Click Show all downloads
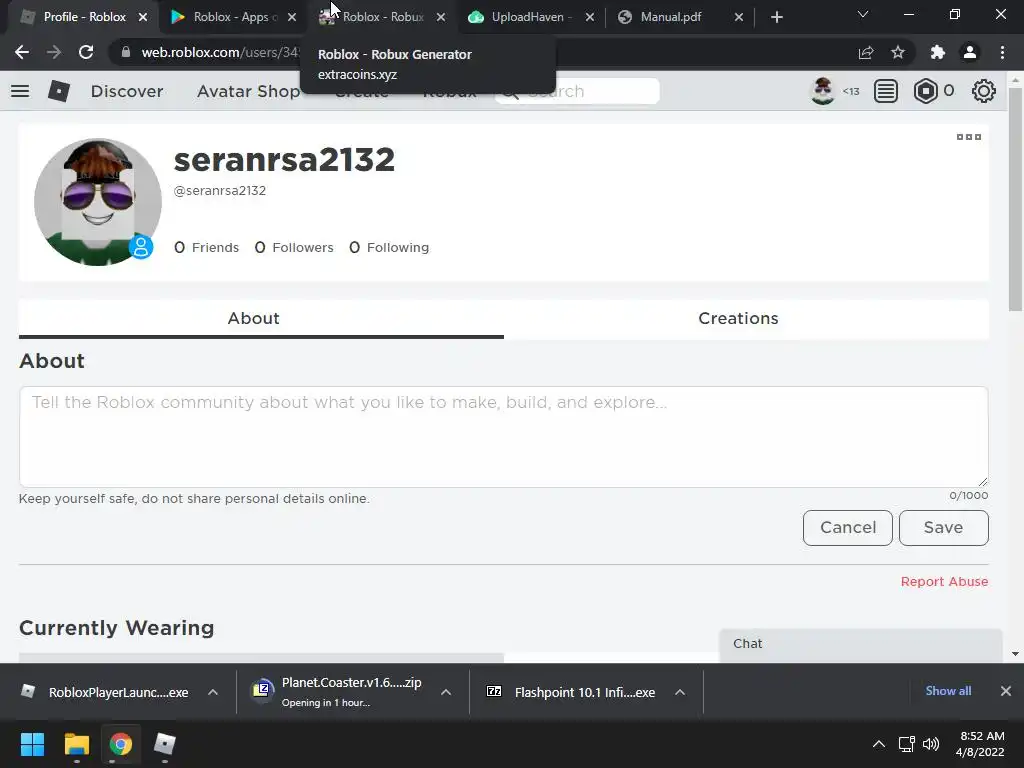 (x=948, y=691)
